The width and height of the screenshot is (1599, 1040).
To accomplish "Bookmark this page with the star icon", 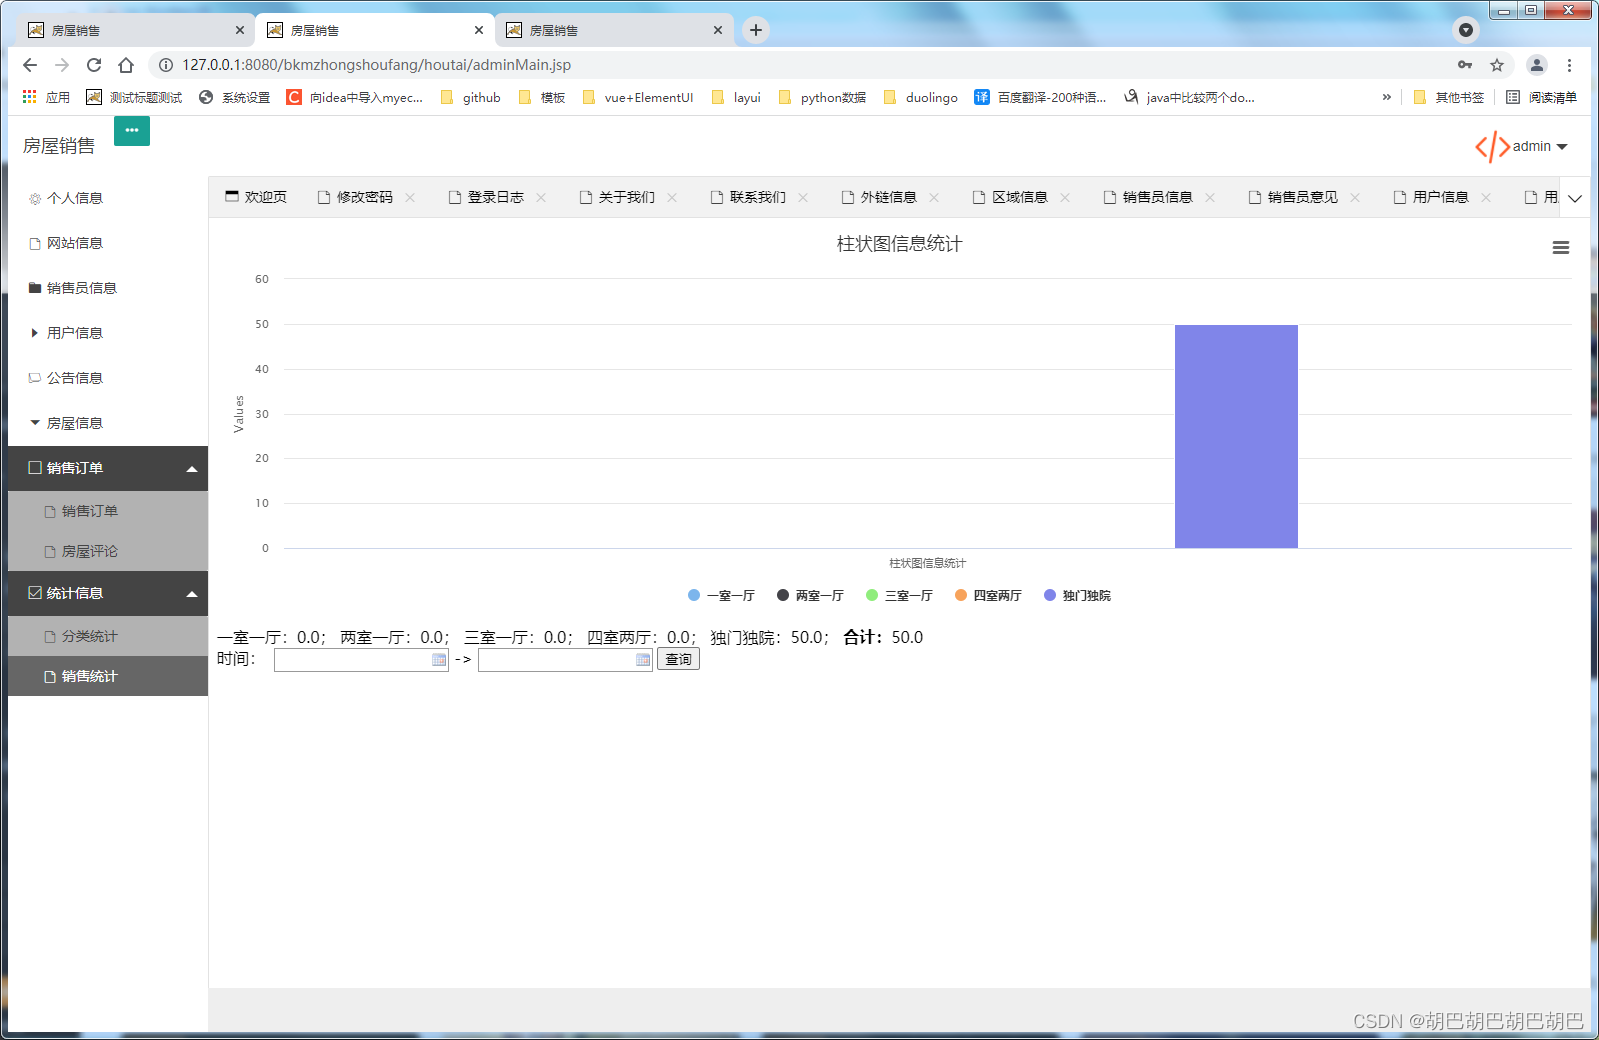I will (x=1497, y=65).
